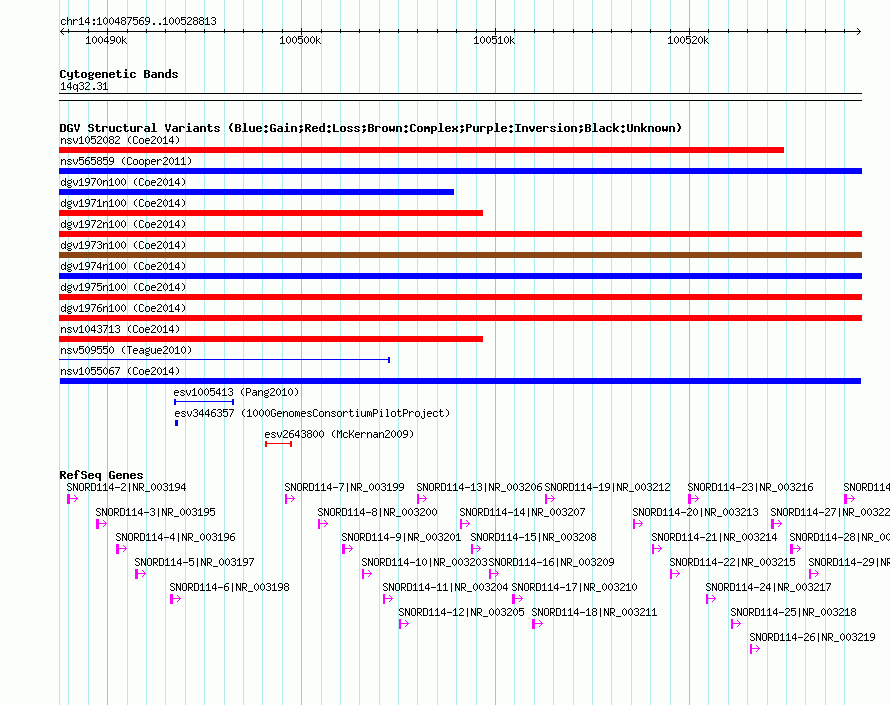Click the SNORD114-4 gene arrow glyph
The image size is (890, 705).
[121, 549]
